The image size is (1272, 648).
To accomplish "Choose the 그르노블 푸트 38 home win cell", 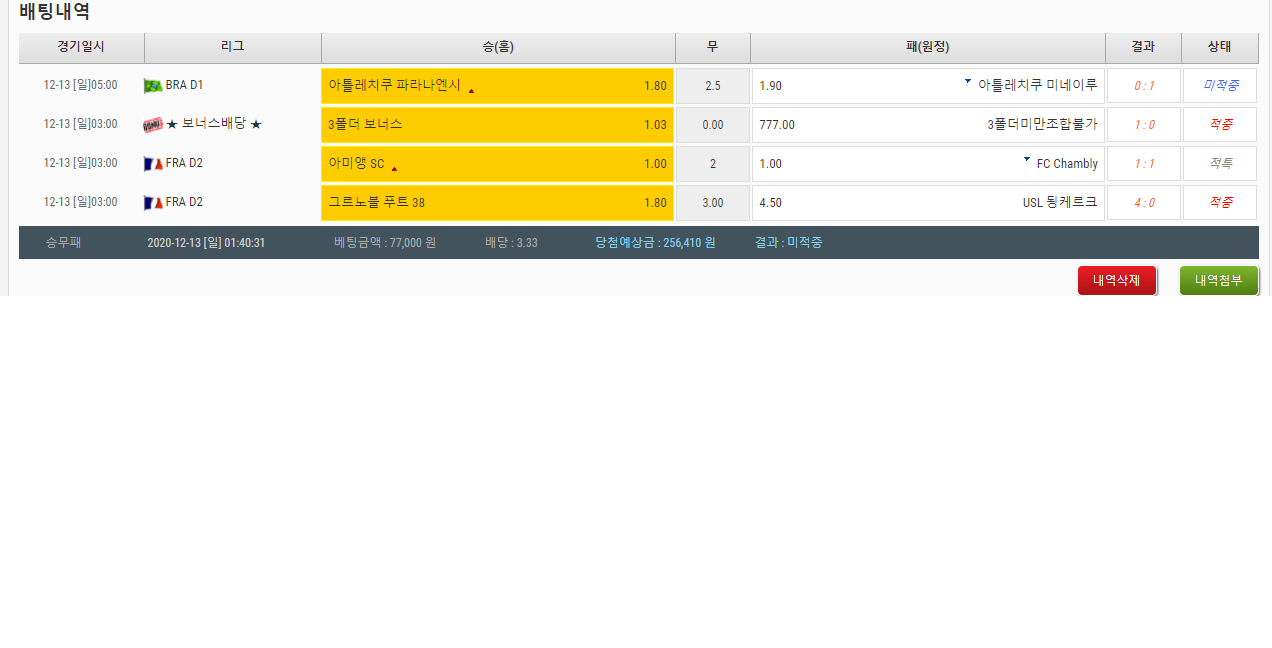I will (x=497, y=203).
